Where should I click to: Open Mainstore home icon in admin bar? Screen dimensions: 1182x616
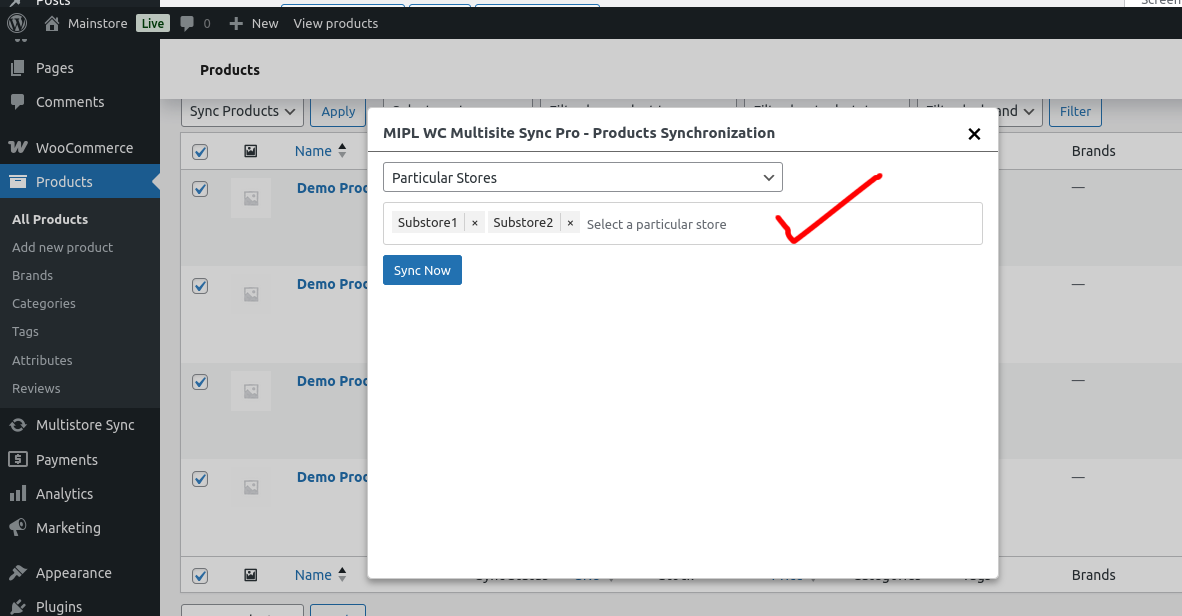pos(51,23)
